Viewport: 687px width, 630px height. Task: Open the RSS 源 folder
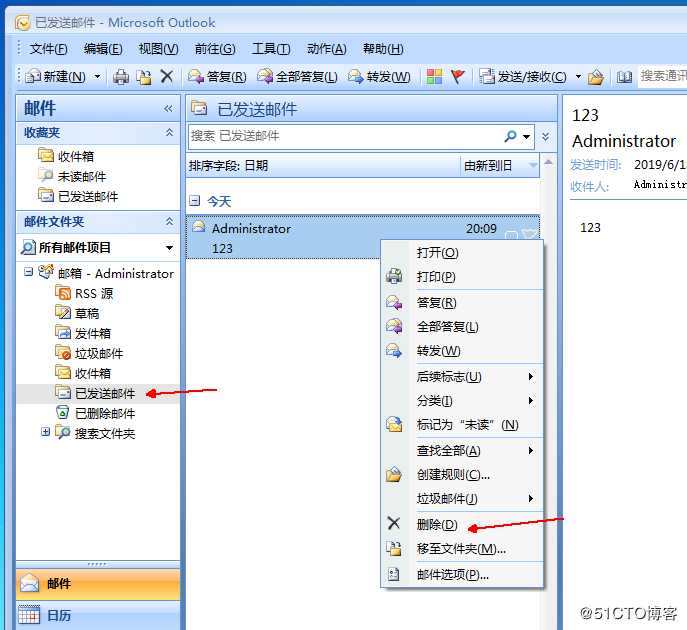(x=84, y=293)
